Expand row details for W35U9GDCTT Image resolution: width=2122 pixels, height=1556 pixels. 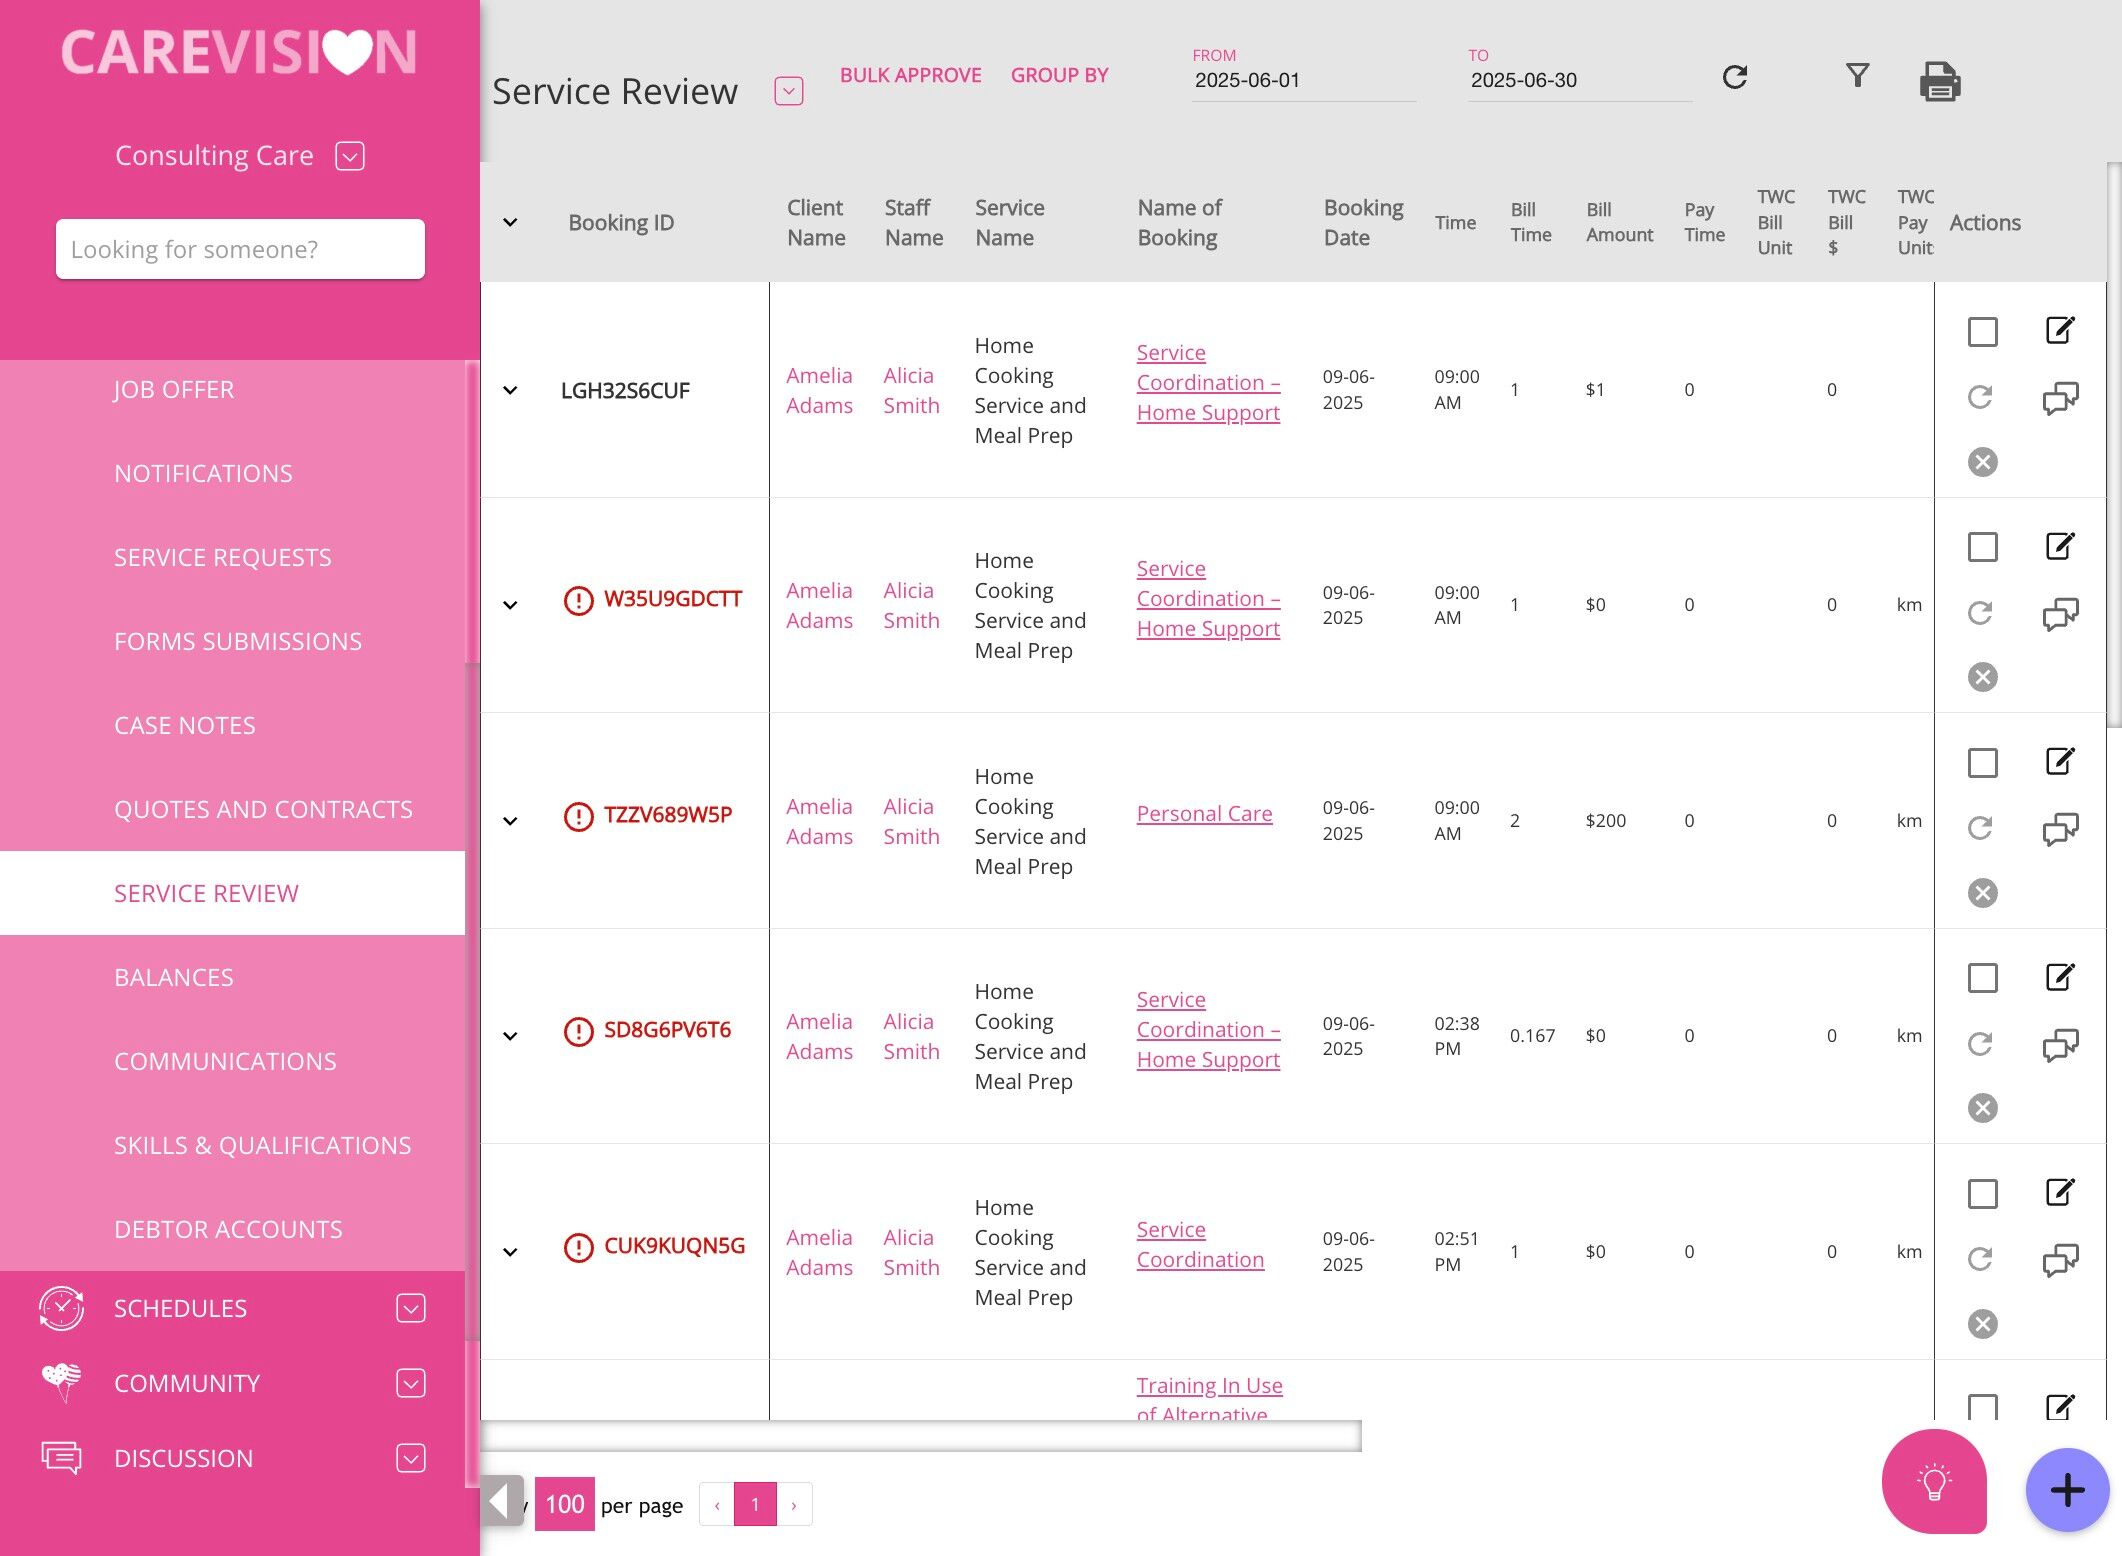click(510, 605)
